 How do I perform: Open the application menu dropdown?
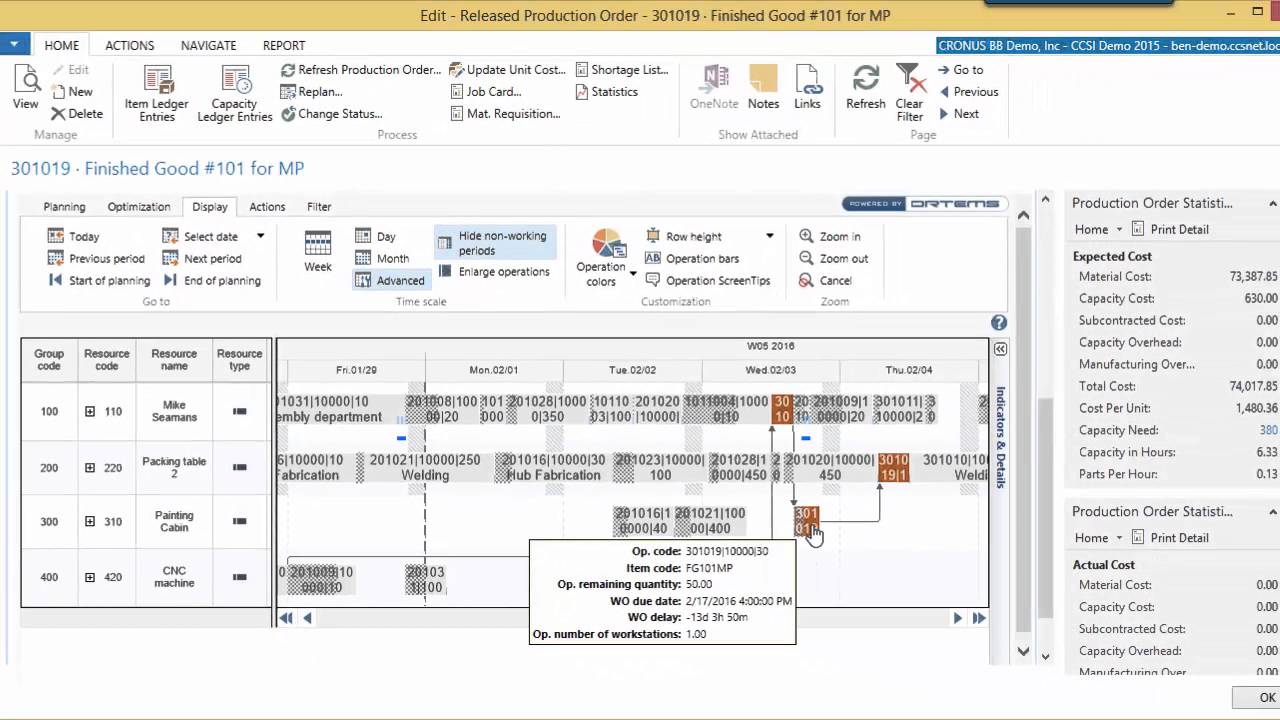pyautogui.click(x=14, y=44)
